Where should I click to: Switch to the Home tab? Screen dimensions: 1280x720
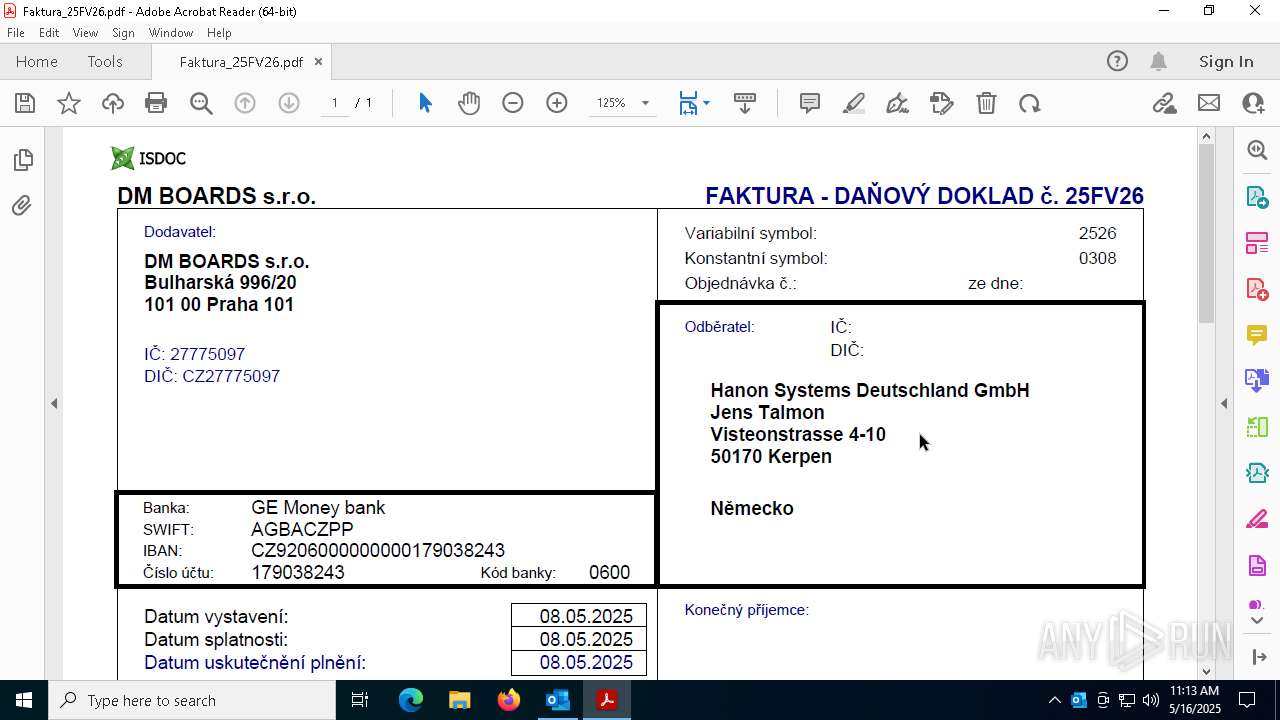[x=37, y=61]
